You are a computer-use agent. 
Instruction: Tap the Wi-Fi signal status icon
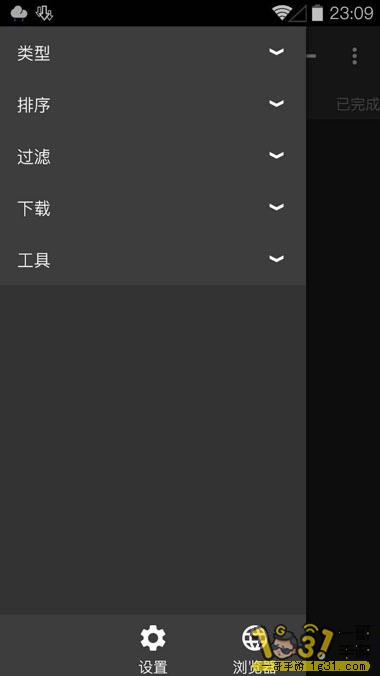pyautogui.click(x=282, y=13)
